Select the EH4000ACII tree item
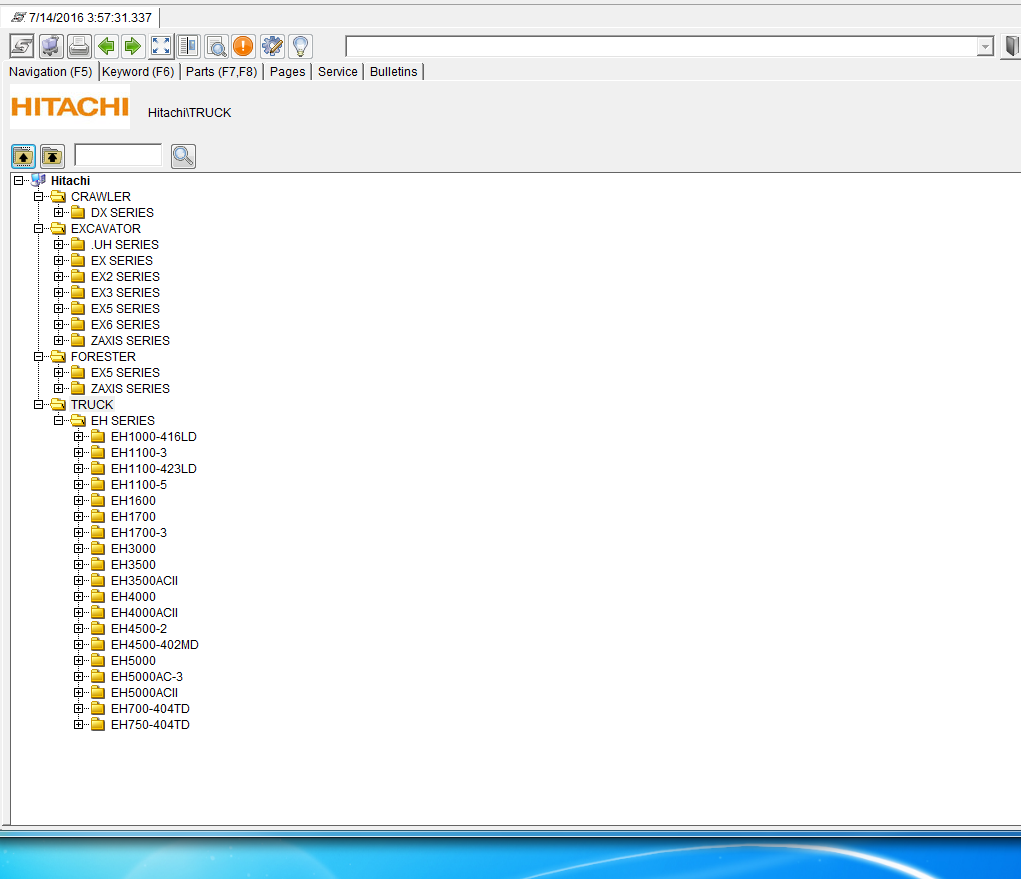Screen dimensions: 1021x879 click(x=144, y=613)
